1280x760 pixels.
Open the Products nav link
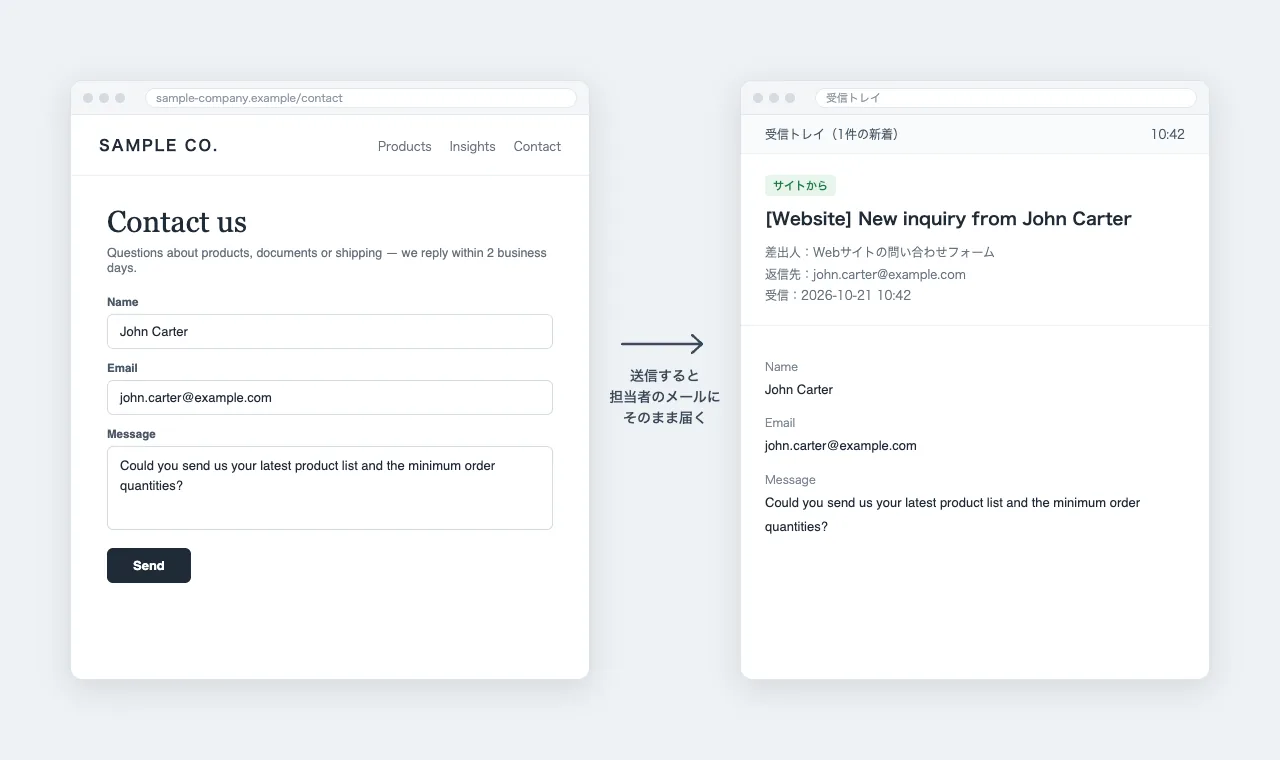pos(404,146)
